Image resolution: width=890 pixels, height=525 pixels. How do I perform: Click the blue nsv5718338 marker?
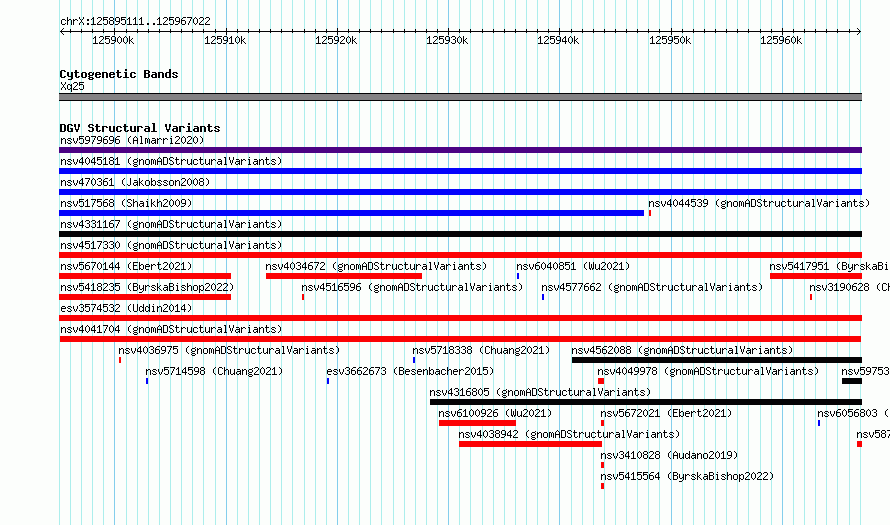pyautogui.click(x=414, y=360)
